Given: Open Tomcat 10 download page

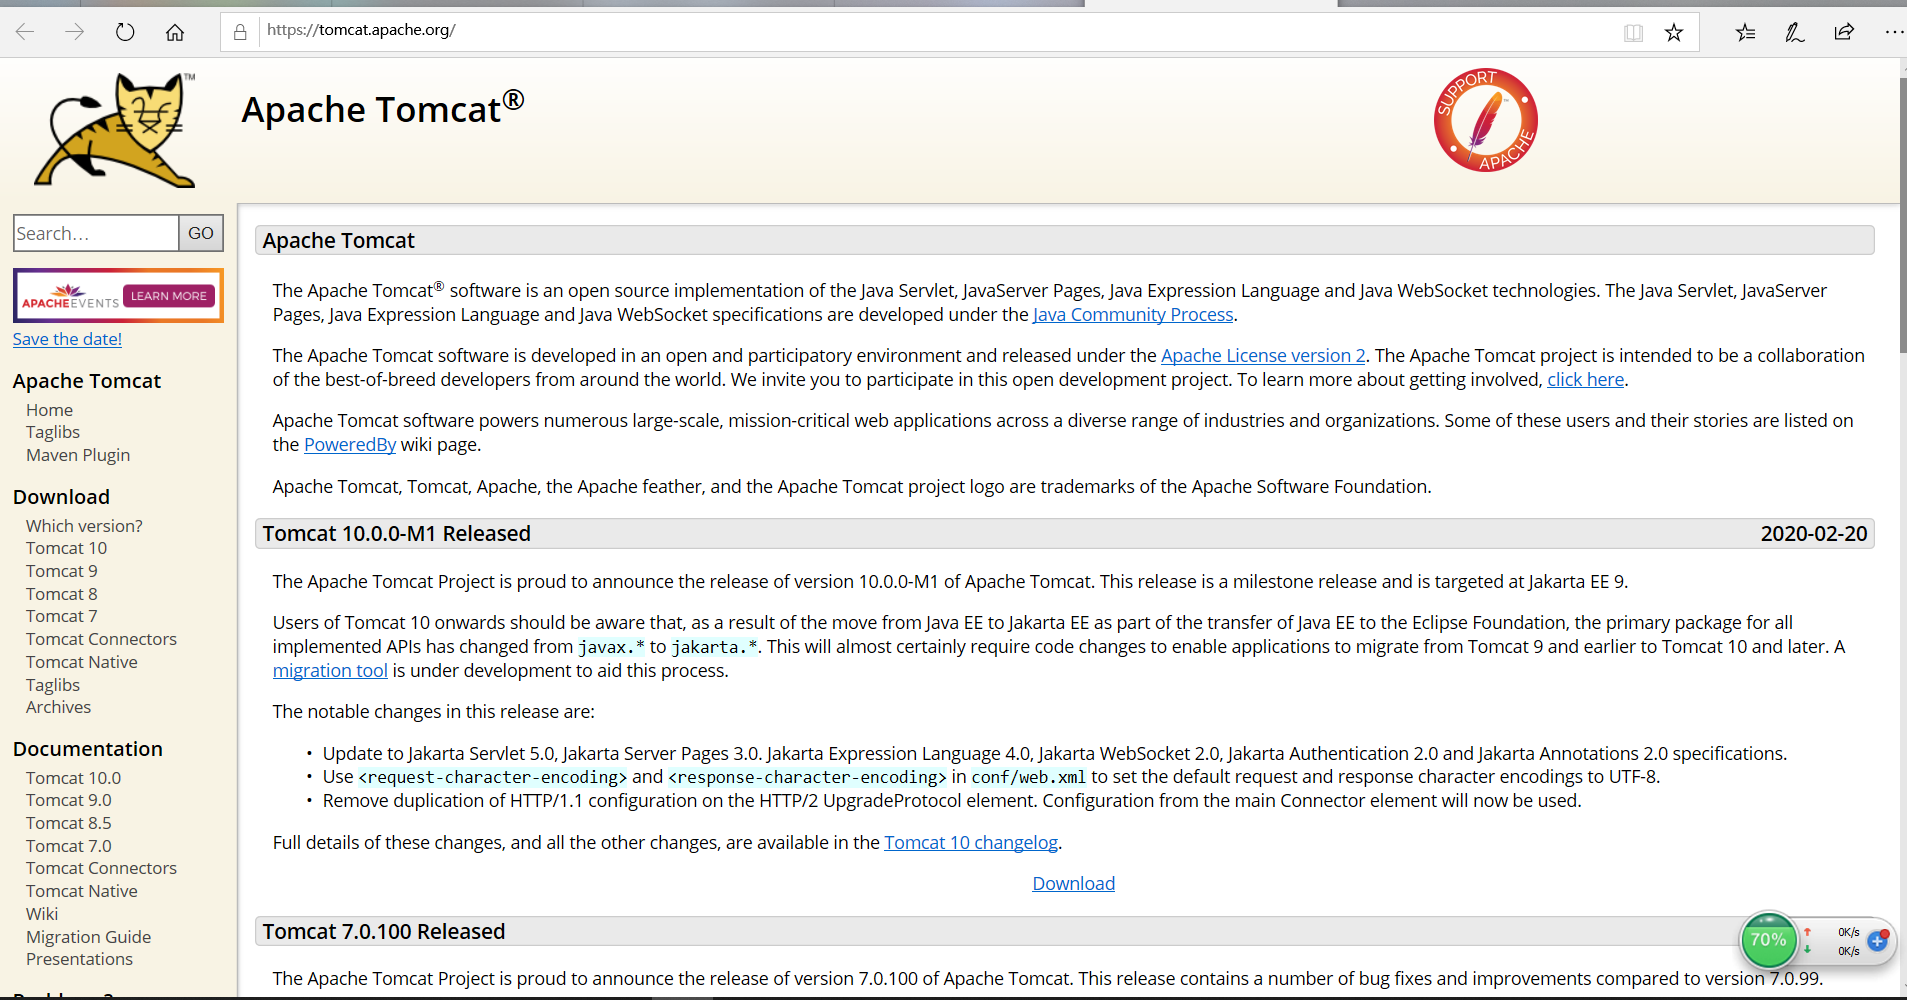Looking at the screenshot, I should click(66, 548).
